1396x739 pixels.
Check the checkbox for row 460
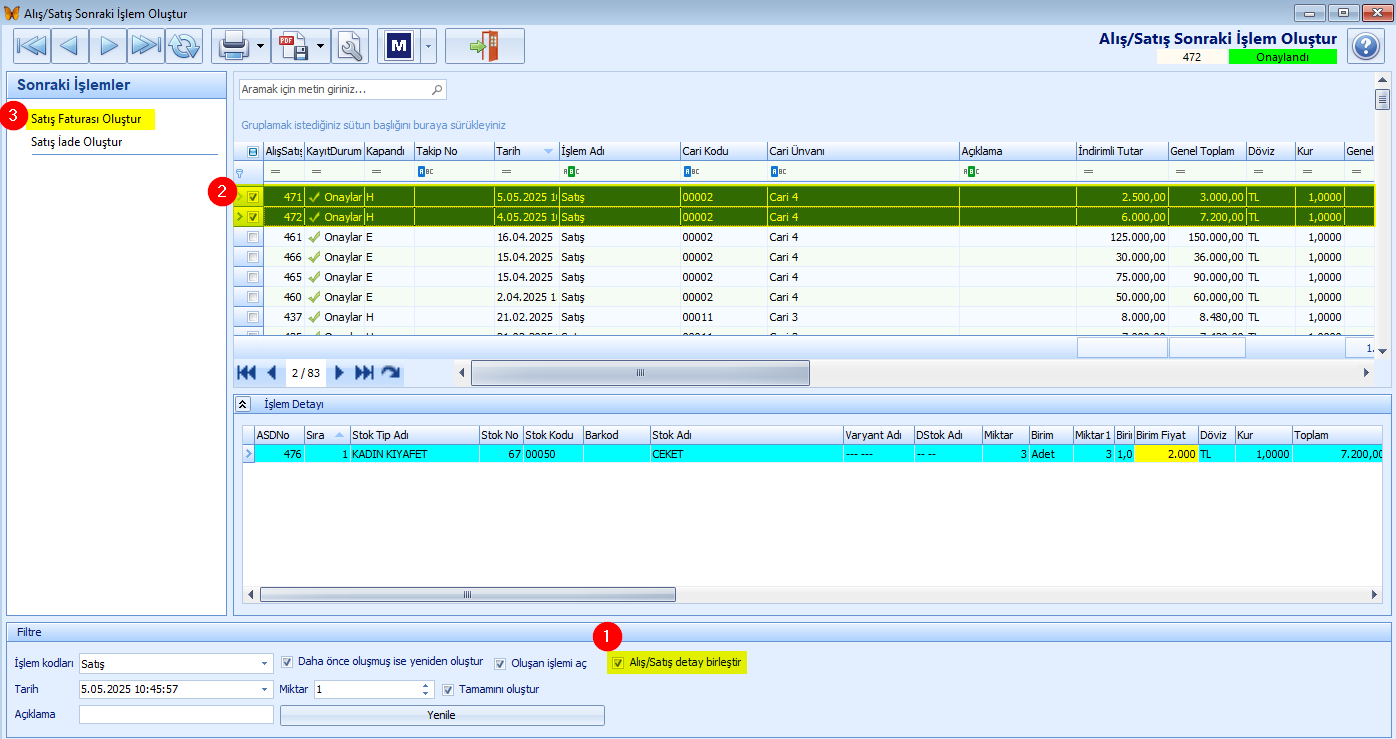click(253, 297)
